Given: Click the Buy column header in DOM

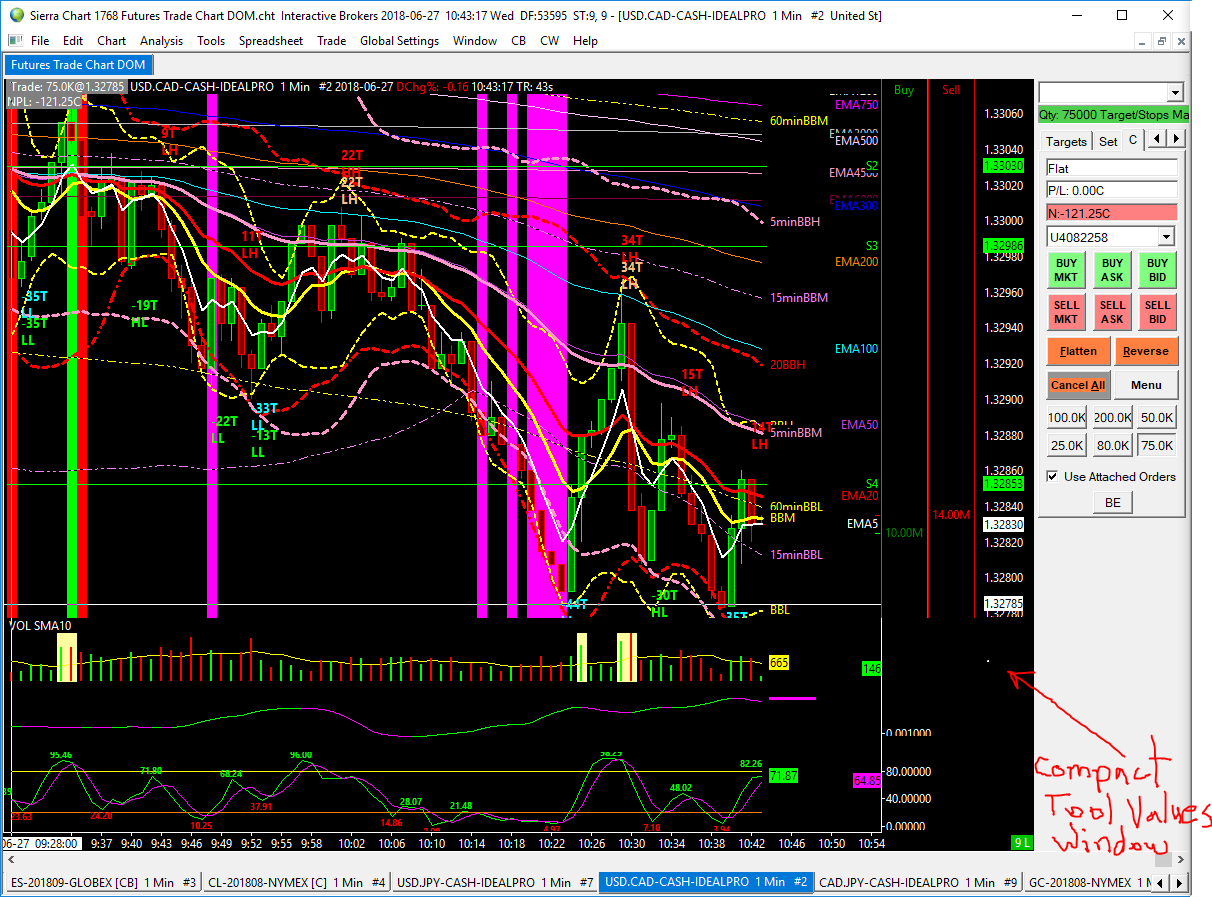Looking at the screenshot, I should (x=904, y=90).
